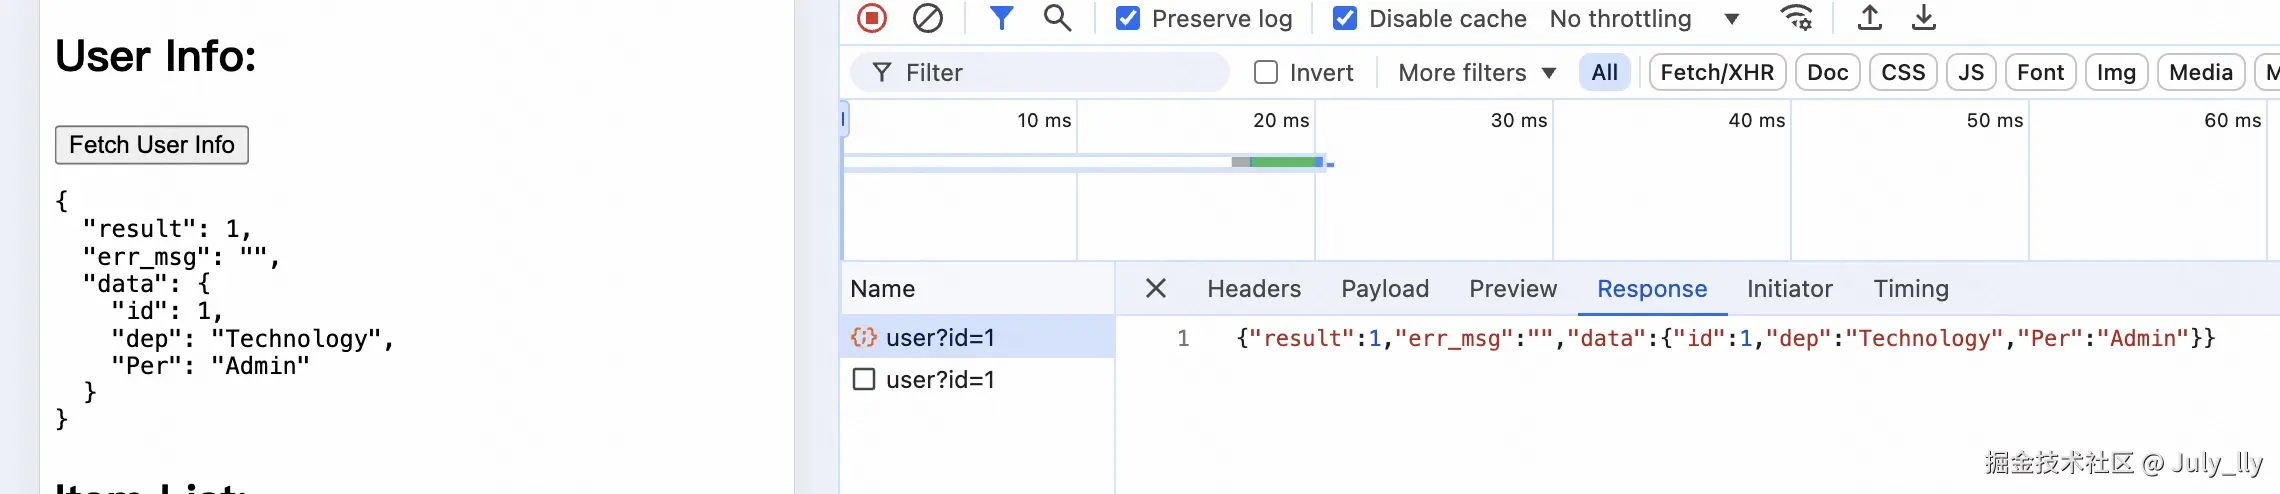Toggle the filter funnel icon
This screenshot has width=2280, height=494.
1001,18
